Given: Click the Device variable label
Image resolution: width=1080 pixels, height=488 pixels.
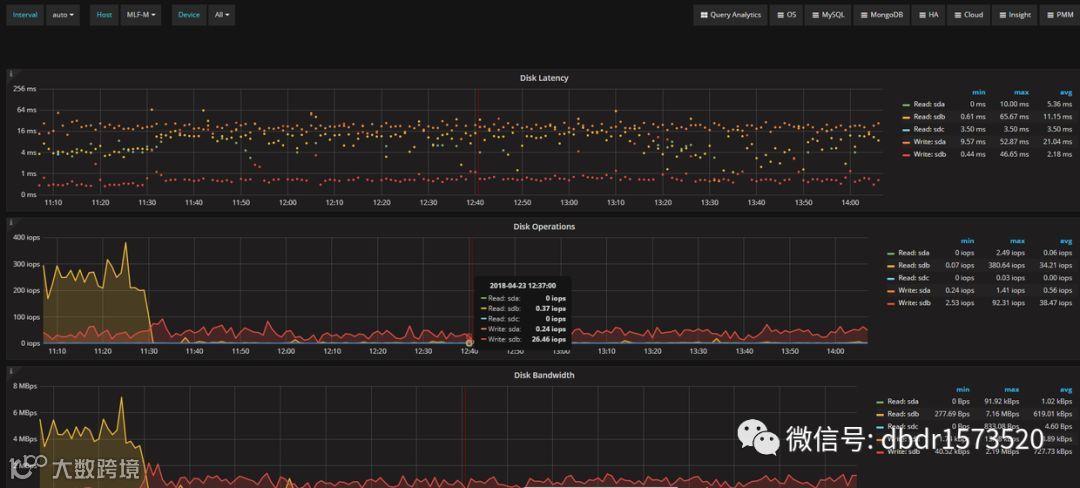Looking at the screenshot, I should [189, 14].
